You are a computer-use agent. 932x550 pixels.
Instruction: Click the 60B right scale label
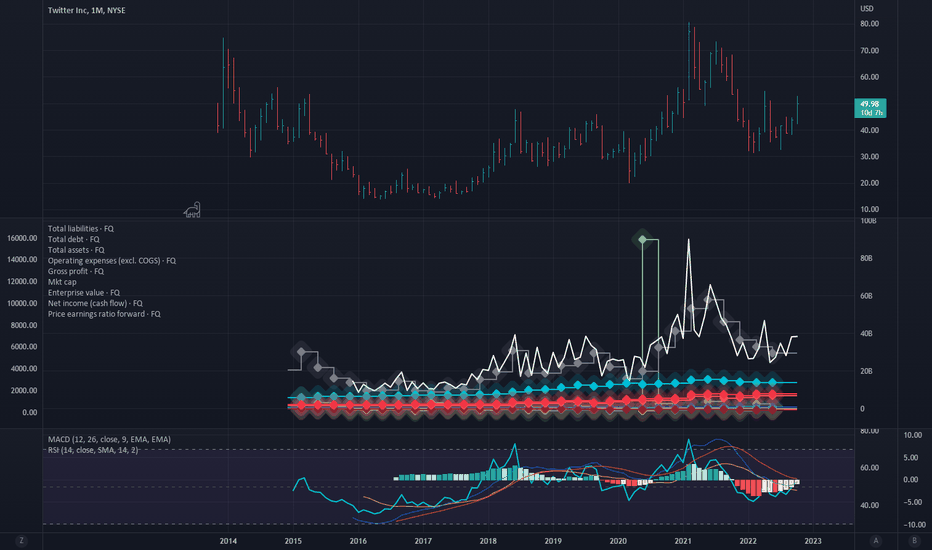[x=867, y=296]
